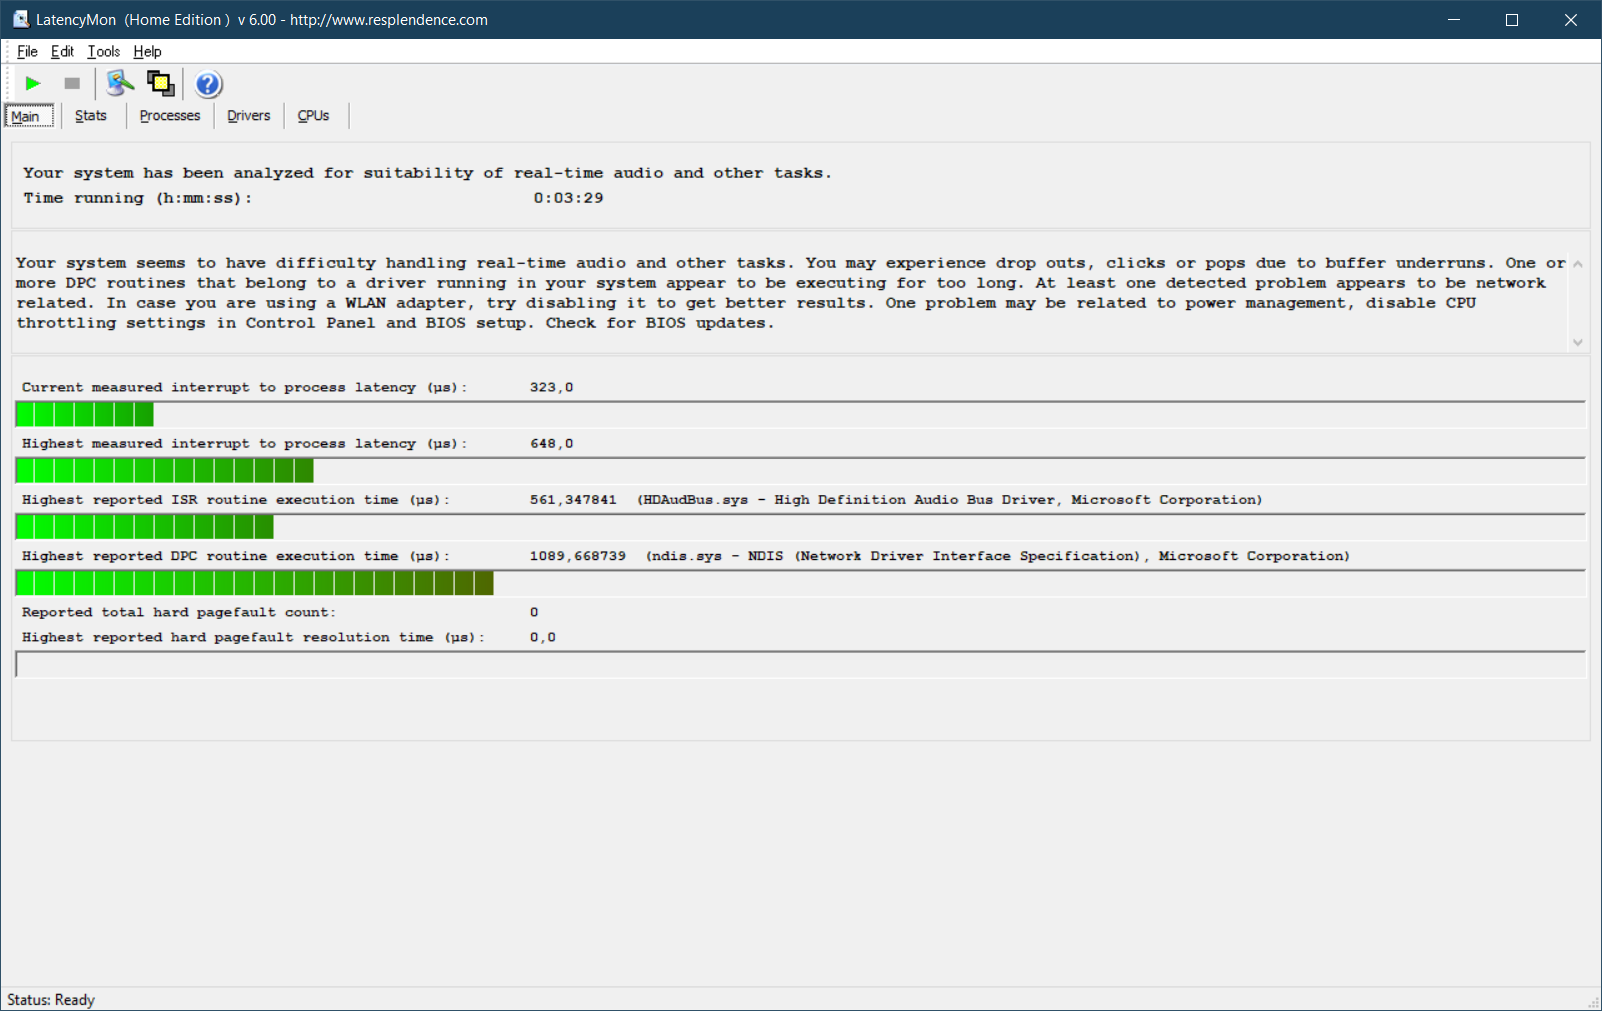This screenshot has width=1602, height=1011.
Task: Switch to the Stats tab
Action: coord(91,116)
